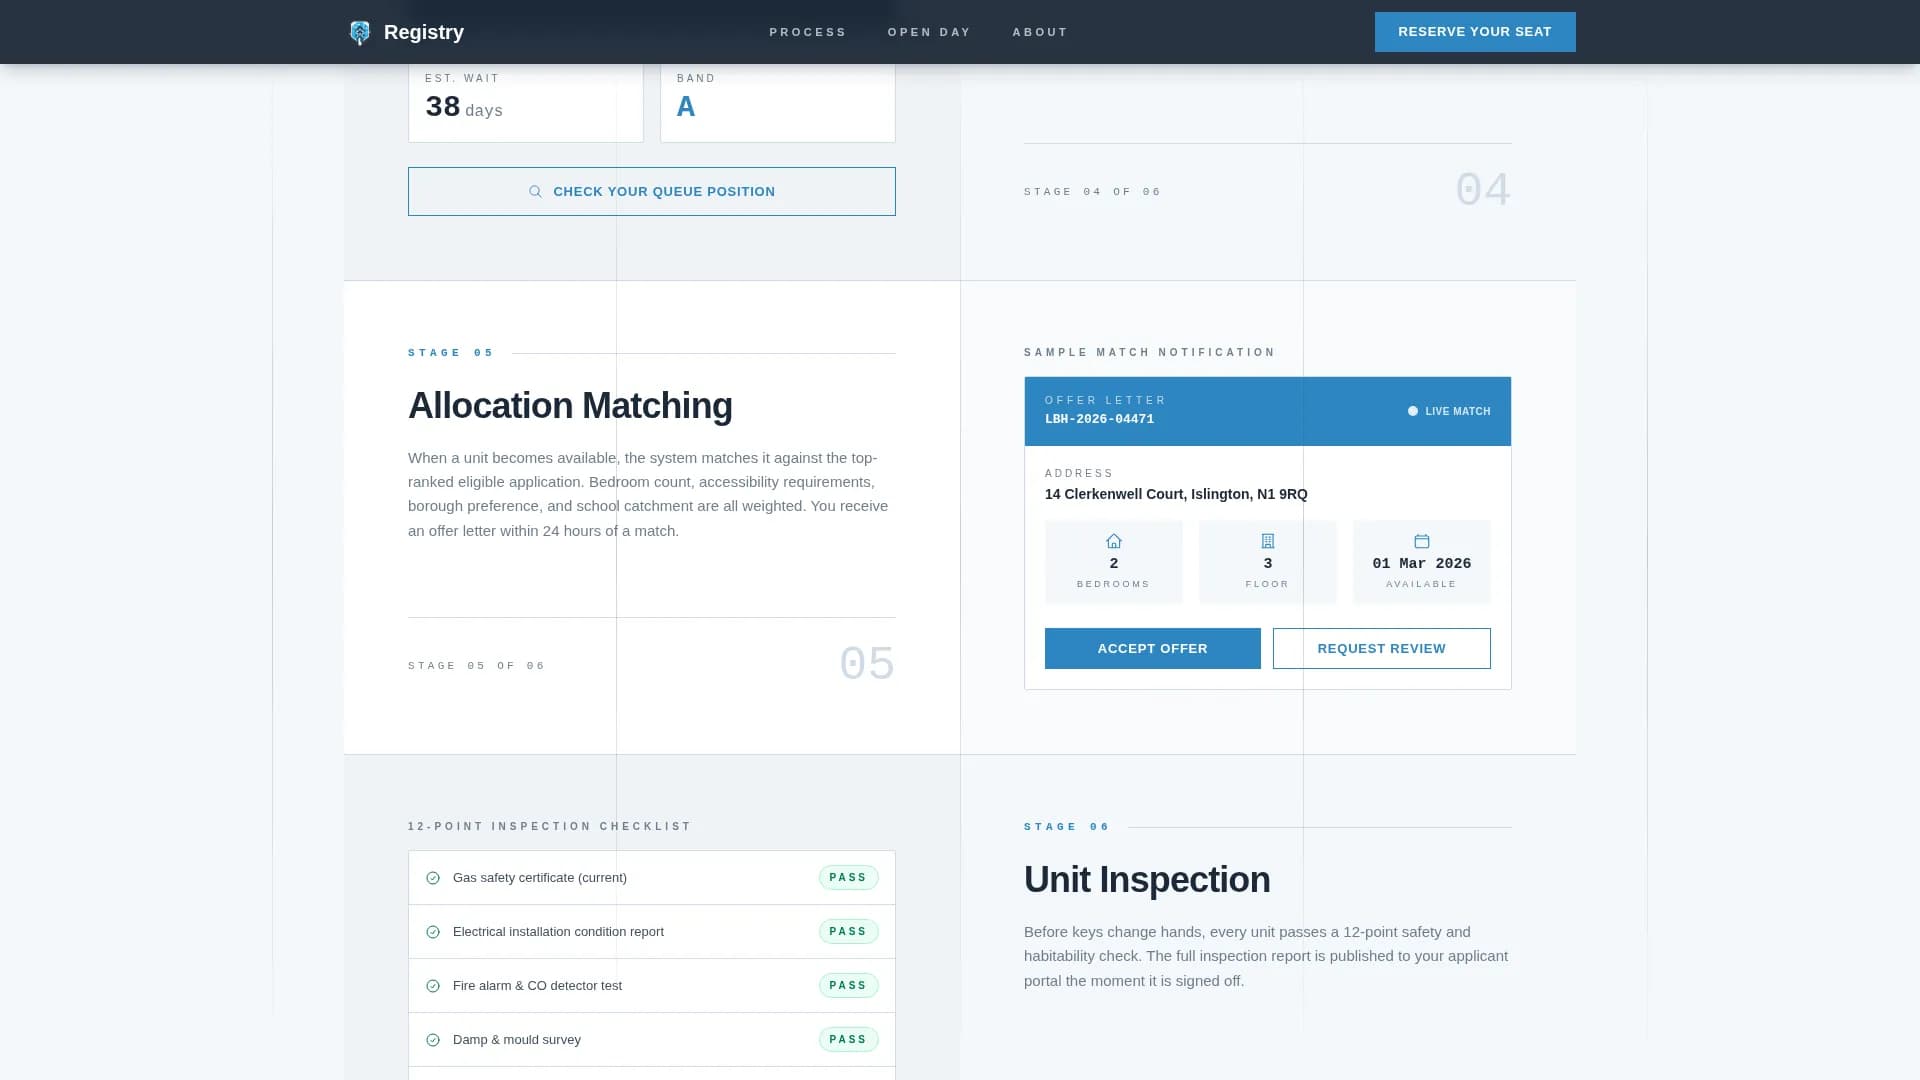Click the Unit Inspection heading
This screenshot has width=1920, height=1080.
1147,880
